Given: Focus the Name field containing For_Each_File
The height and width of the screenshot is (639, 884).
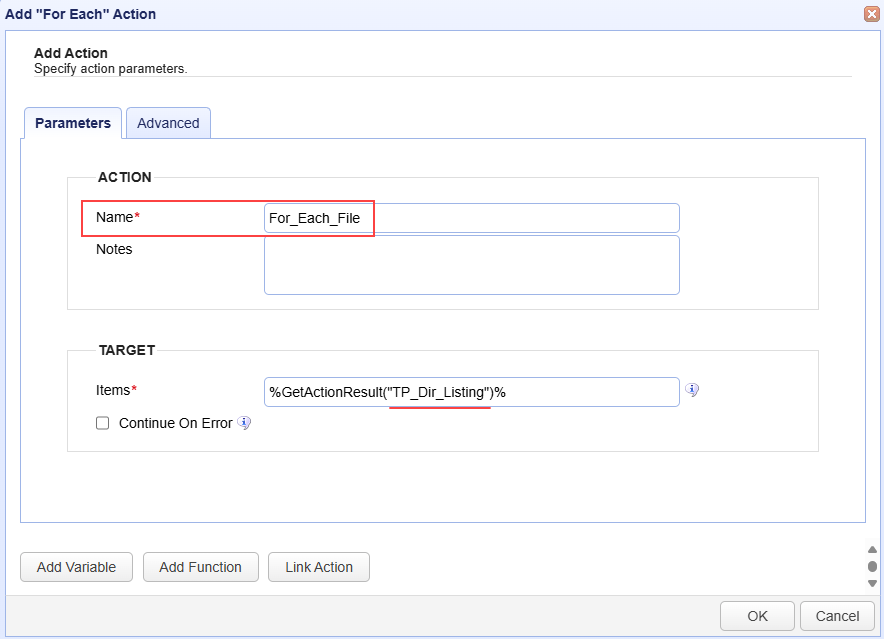Looking at the screenshot, I should click(471, 218).
